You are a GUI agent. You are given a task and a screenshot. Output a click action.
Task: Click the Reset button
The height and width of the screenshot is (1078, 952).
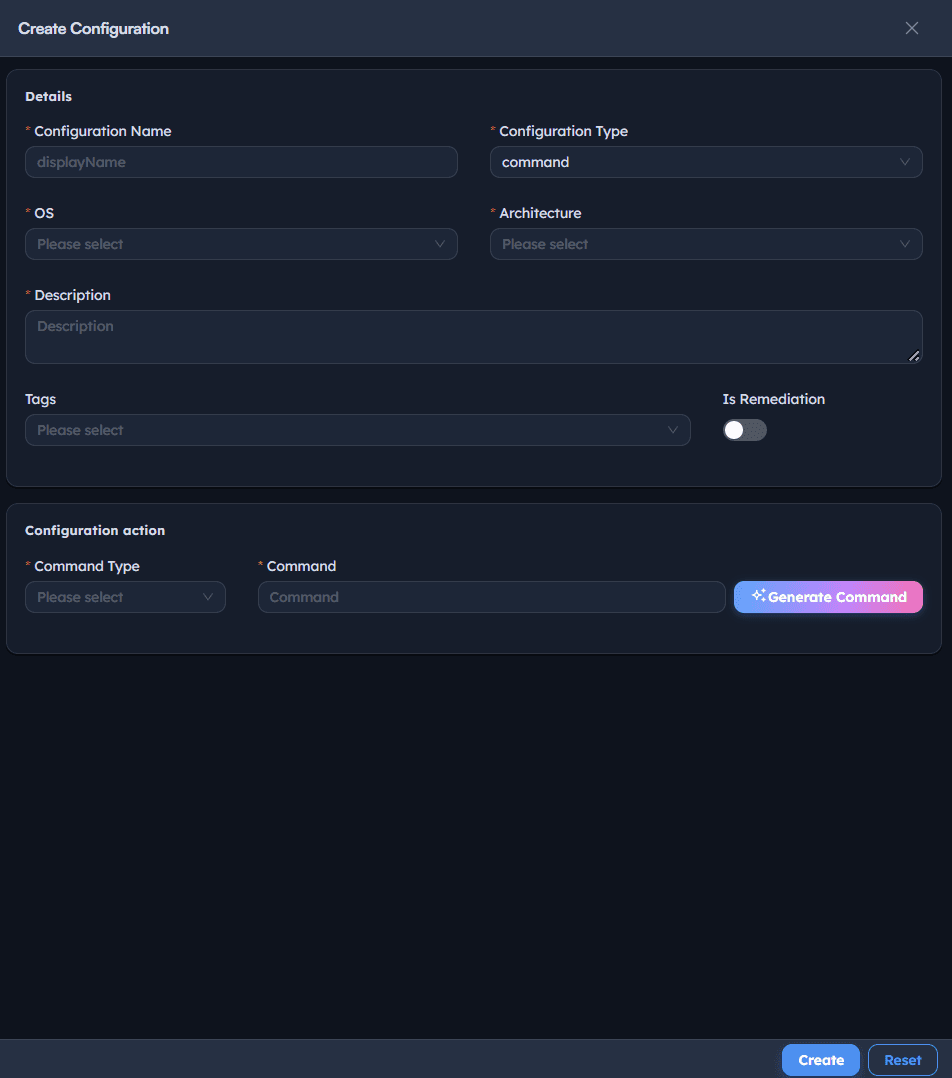point(903,1060)
